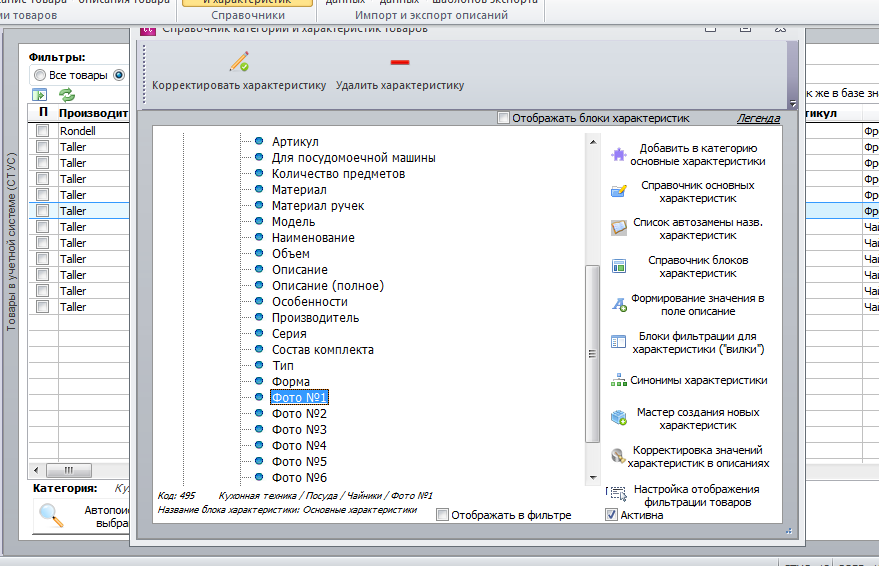879x566 pixels.
Task: Check the first Taller row checkbox
Action: click(x=42, y=147)
